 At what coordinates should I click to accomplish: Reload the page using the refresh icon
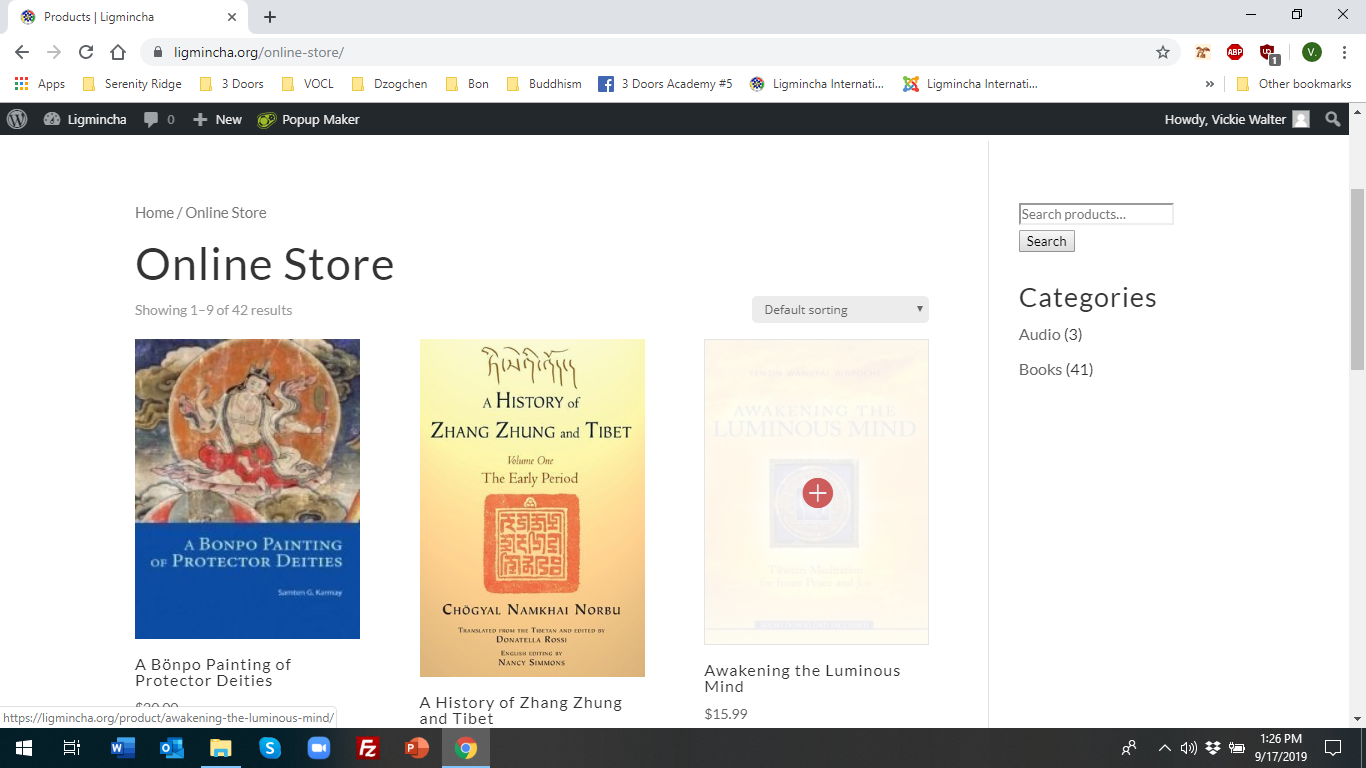coord(86,52)
